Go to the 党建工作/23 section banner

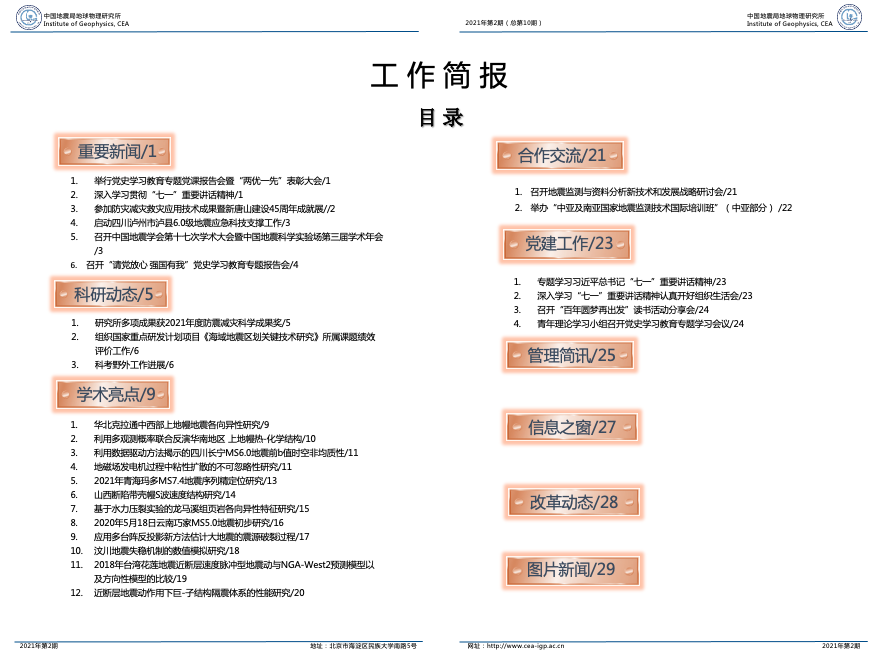[x=569, y=243]
